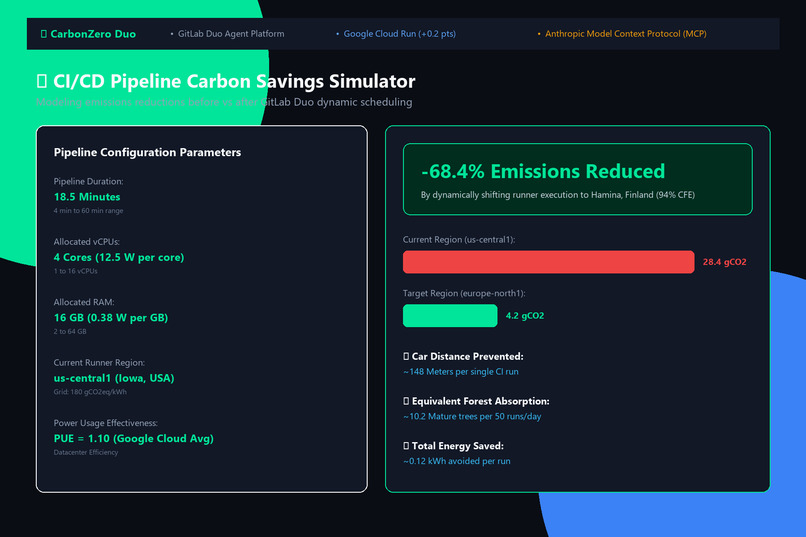Click the 4 min to 60 min range hint
Image resolution: width=806 pixels, height=537 pixels.
pyautogui.click(x=88, y=211)
